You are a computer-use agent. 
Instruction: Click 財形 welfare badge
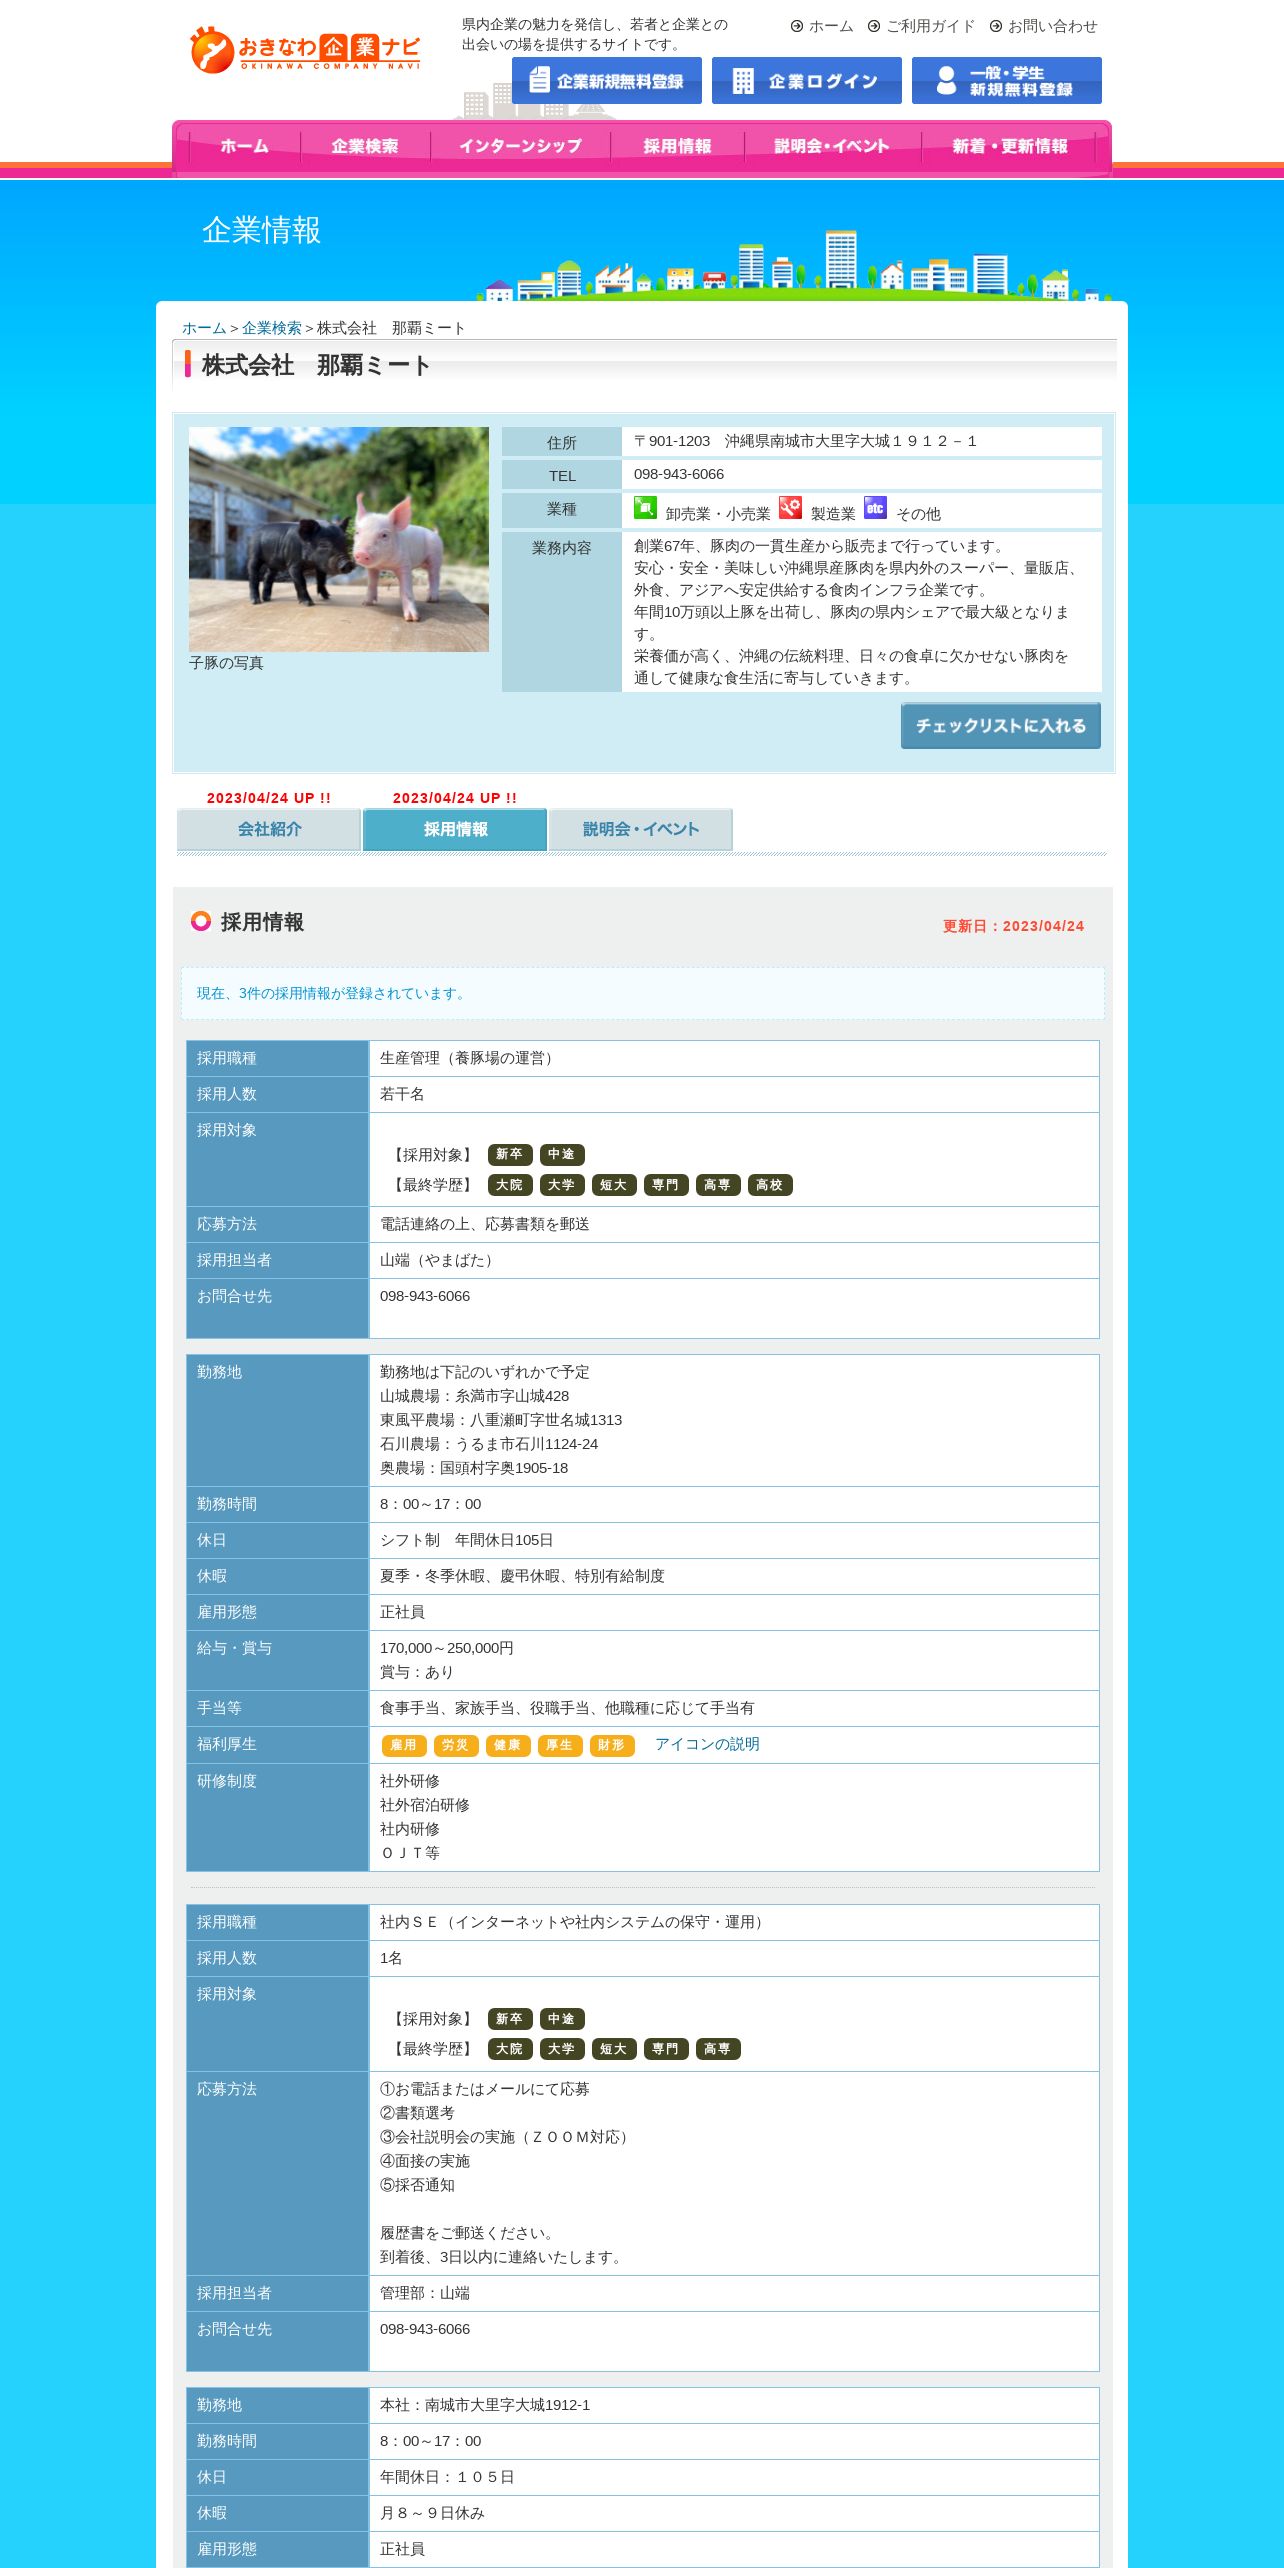pos(612,1745)
